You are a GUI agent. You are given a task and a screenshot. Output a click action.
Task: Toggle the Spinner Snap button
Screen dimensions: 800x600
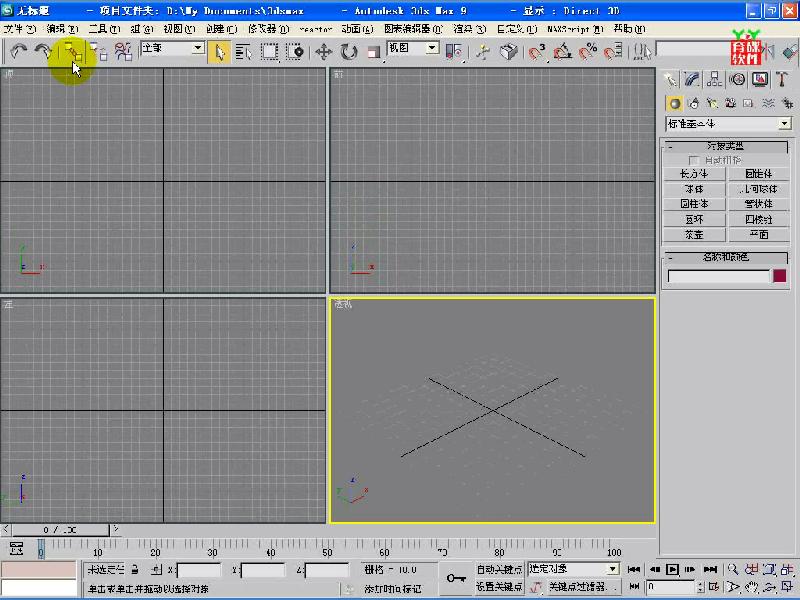tap(613, 52)
